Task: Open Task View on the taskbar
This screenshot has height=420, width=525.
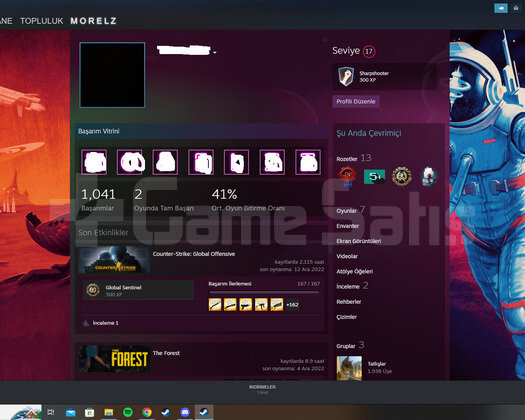Action: pos(51,412)
